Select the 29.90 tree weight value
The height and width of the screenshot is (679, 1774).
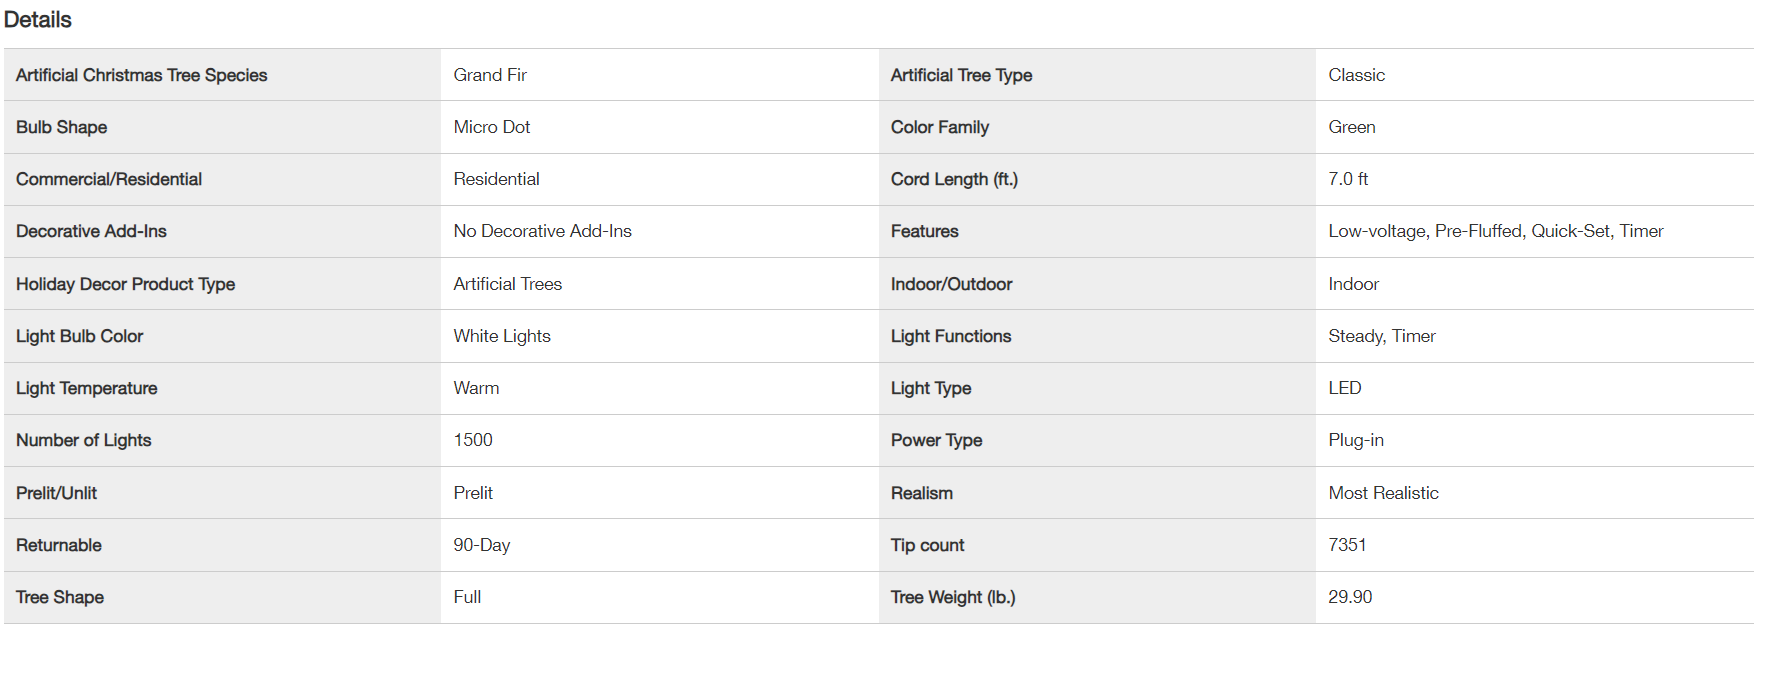(1349, 597)
